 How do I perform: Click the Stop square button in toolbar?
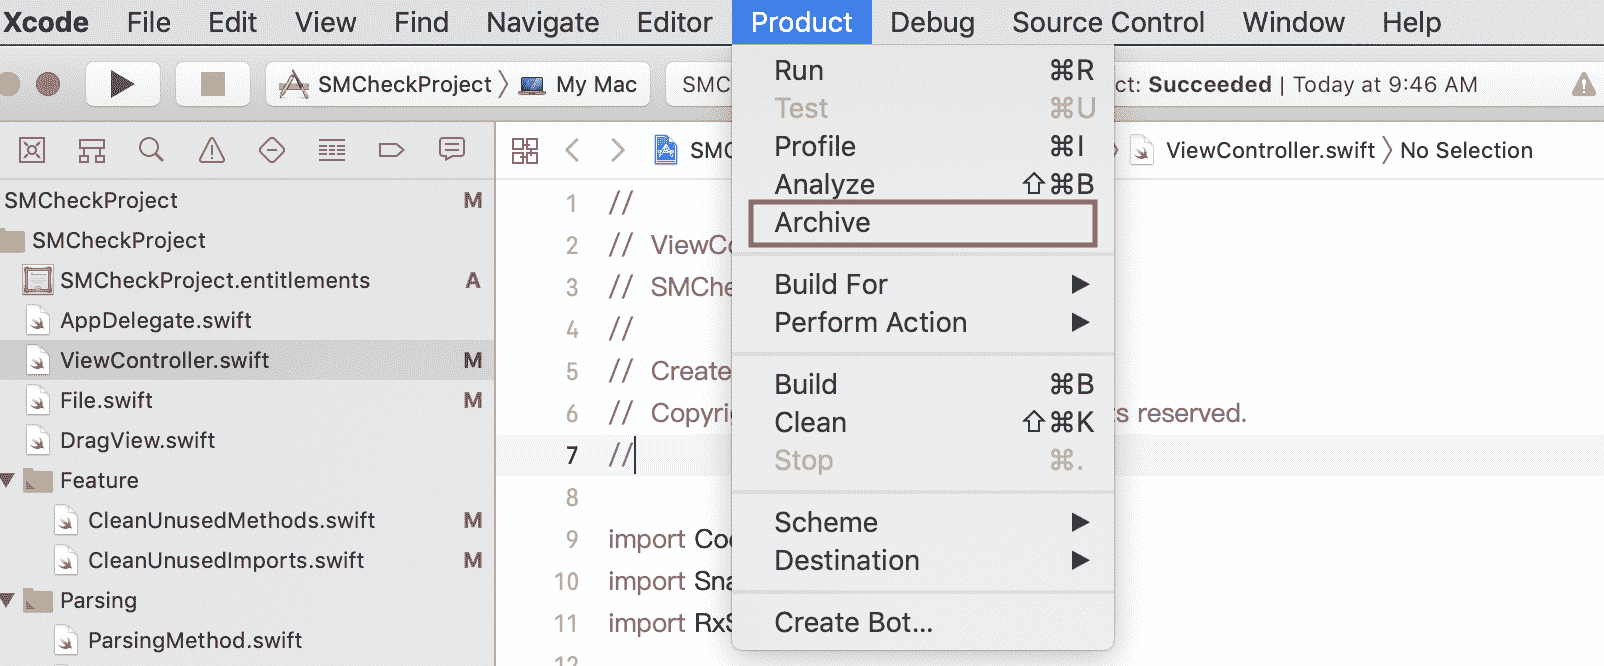(x=212, y=84)
